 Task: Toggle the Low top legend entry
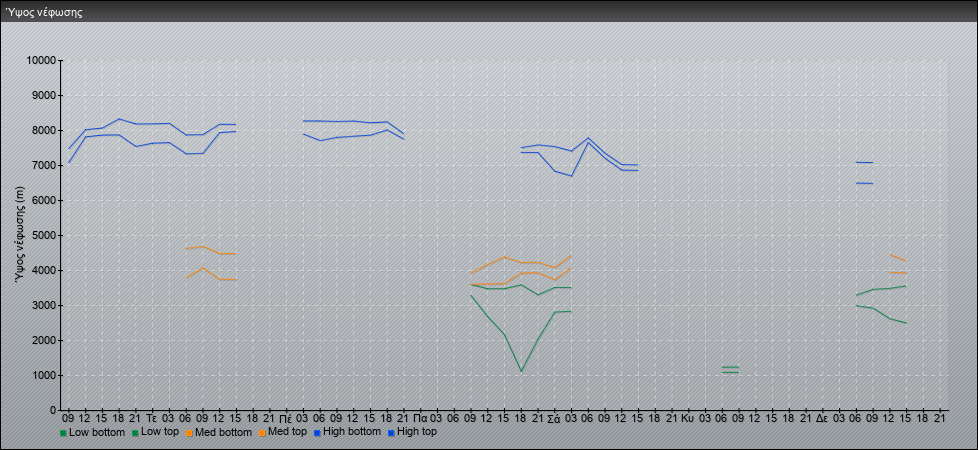pos(155,432)
